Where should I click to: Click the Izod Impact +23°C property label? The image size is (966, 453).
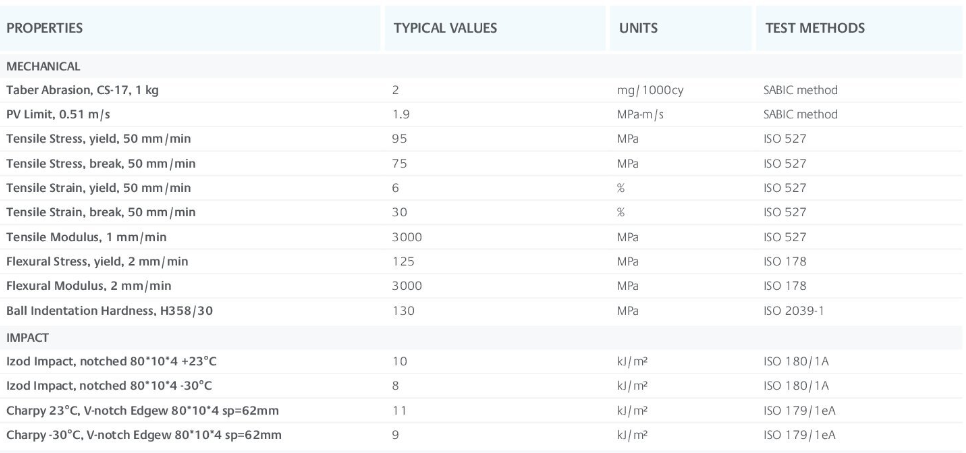point(110,359)
